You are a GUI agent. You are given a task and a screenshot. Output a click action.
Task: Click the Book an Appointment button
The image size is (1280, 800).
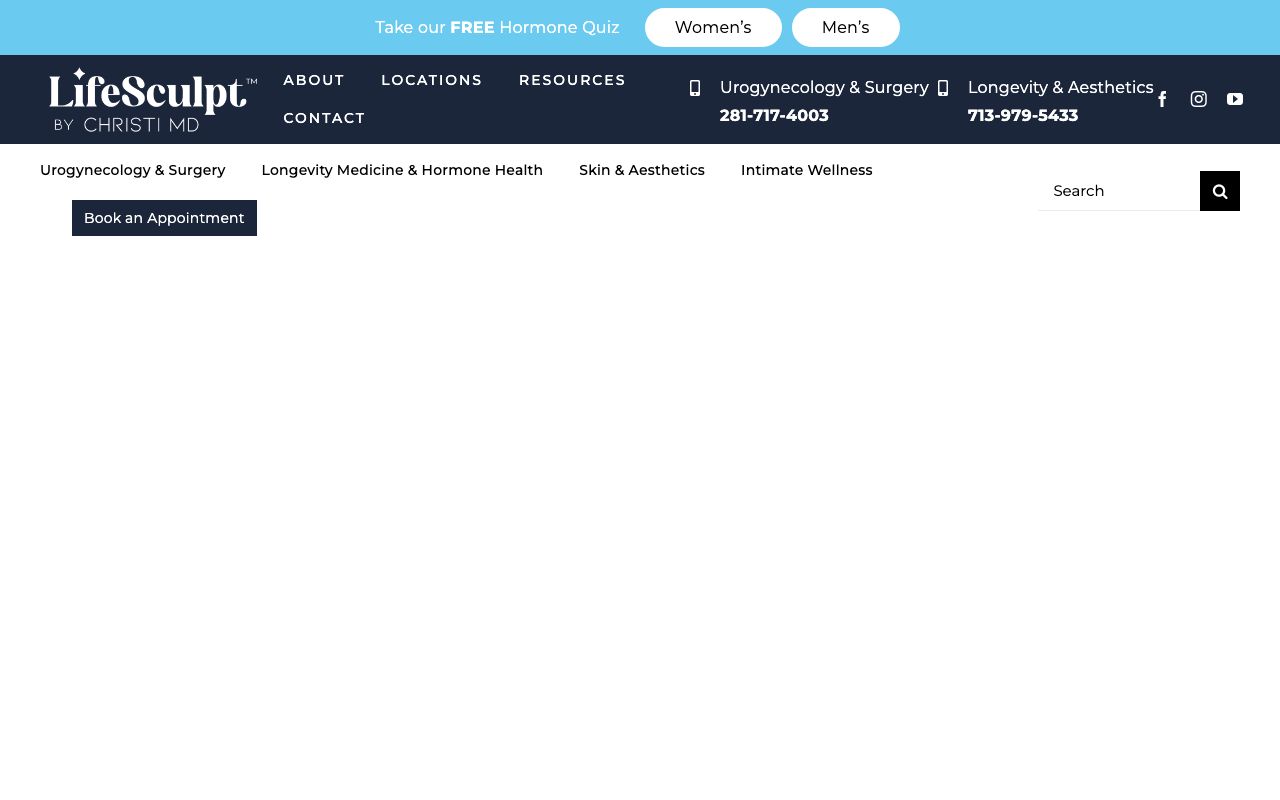164,218
